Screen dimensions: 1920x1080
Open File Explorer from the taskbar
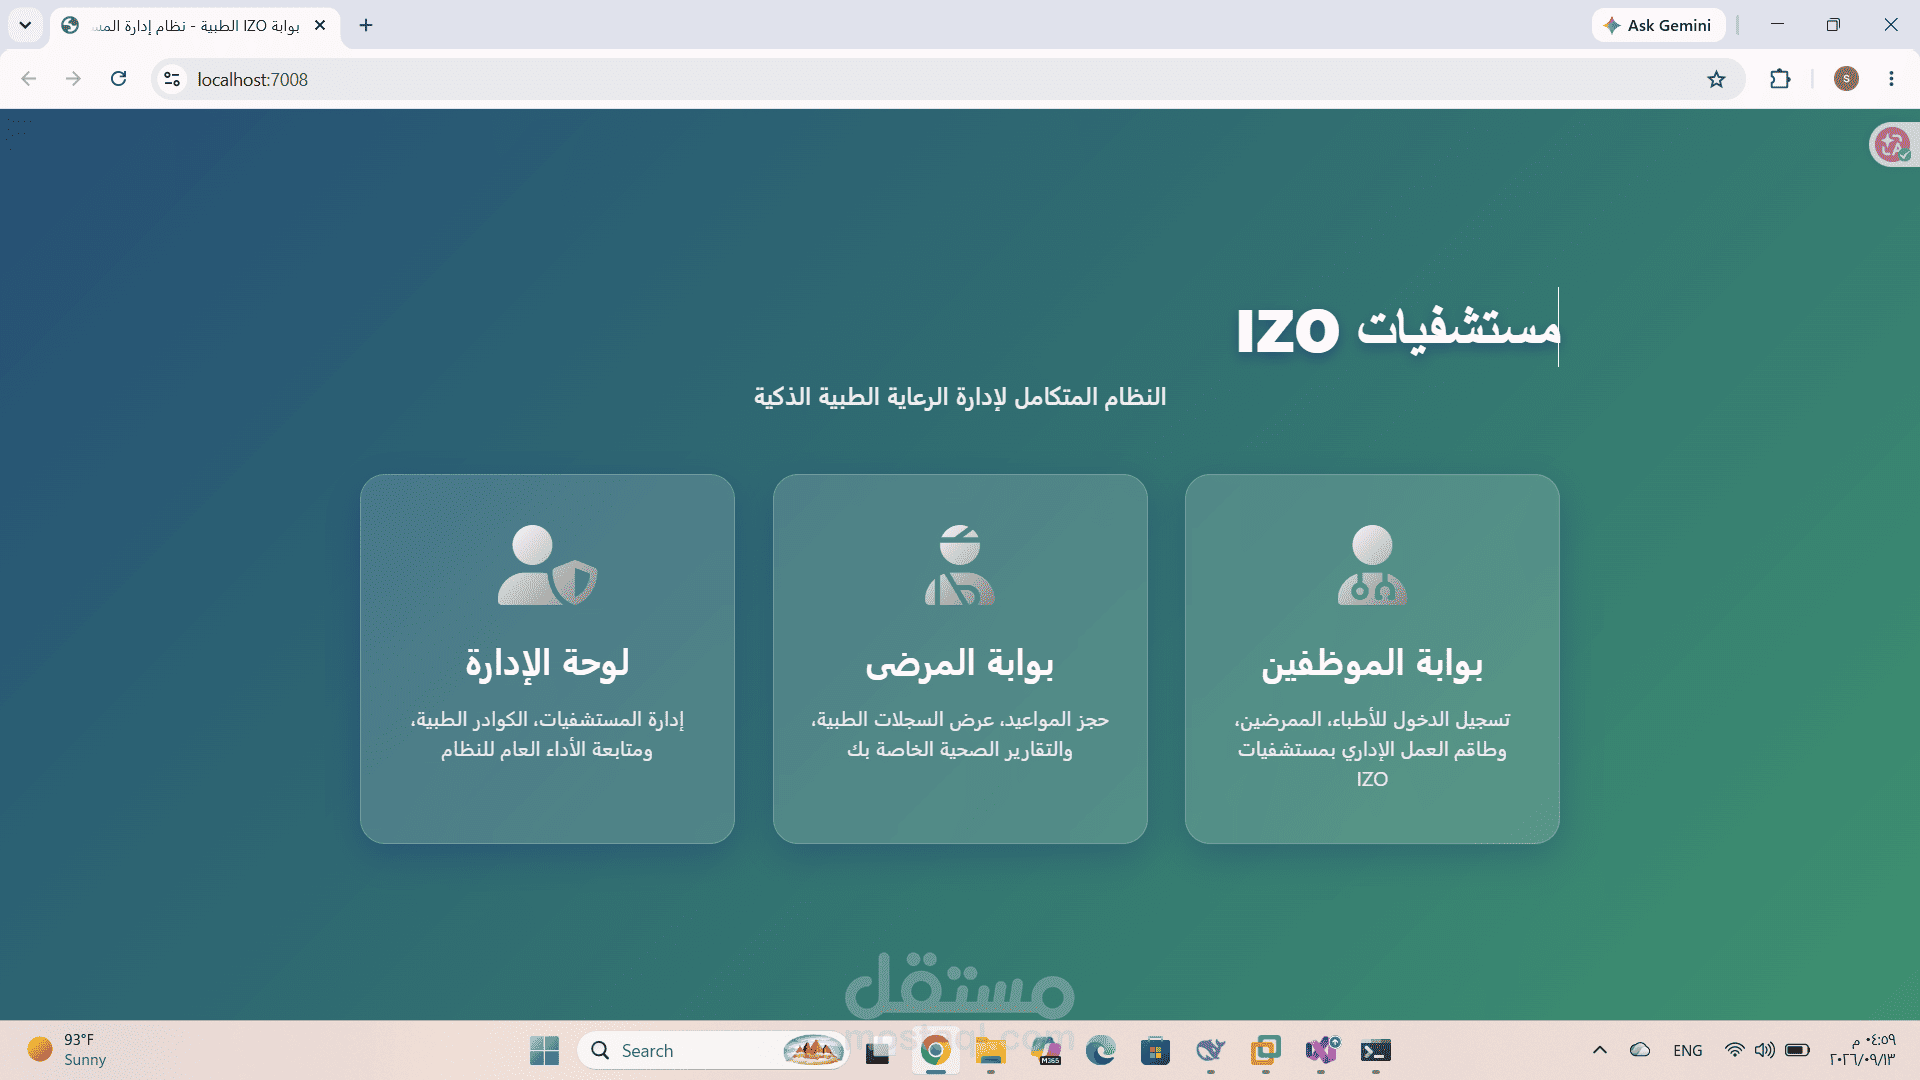(x=990, y=1051)
